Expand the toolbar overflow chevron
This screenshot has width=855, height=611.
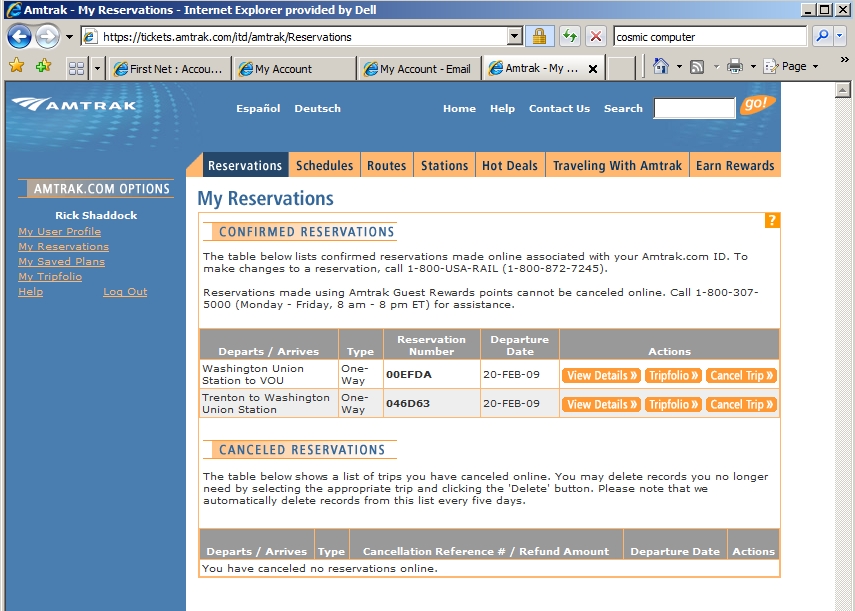coord(844,59)
